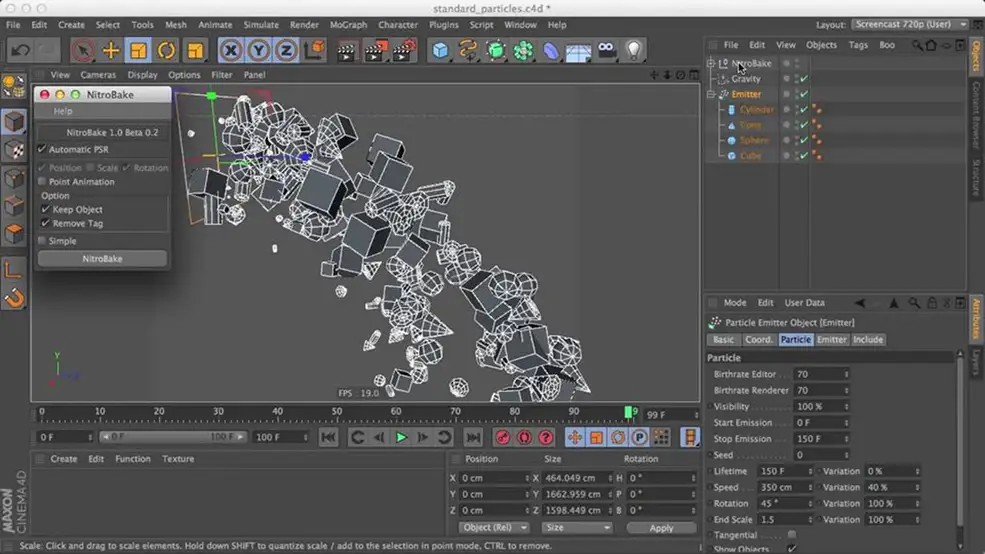Click the current frame 99 F field
The image size is (985, 554).
[671, 415]
